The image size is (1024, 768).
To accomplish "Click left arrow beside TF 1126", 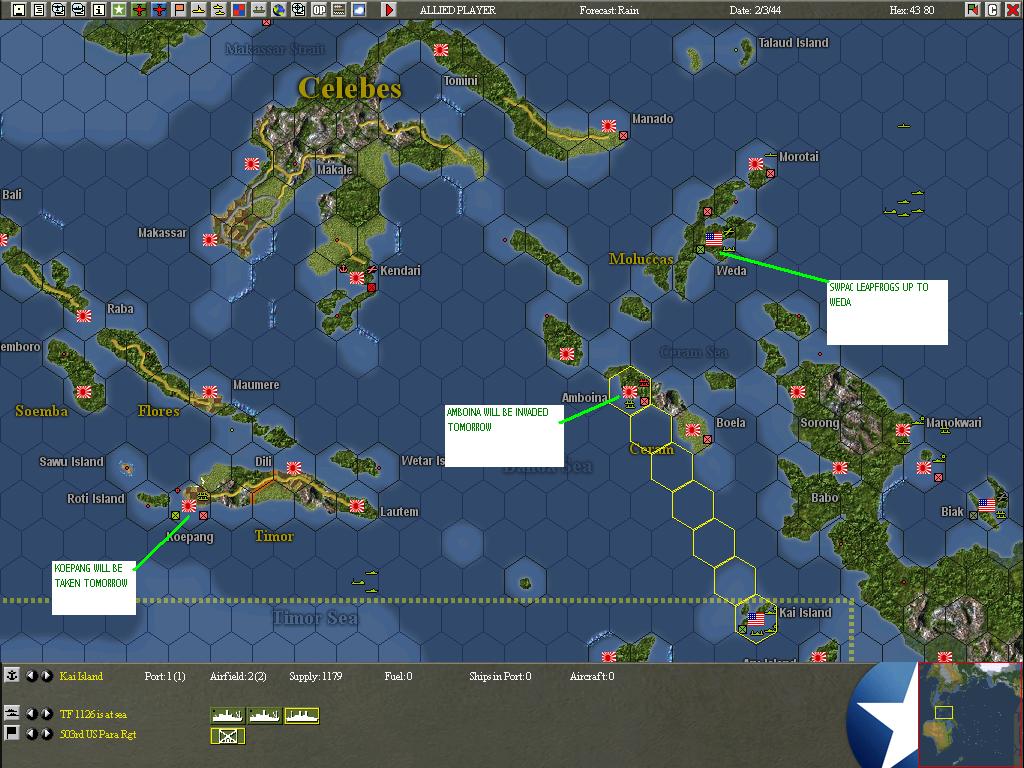I will click(31, 714).
